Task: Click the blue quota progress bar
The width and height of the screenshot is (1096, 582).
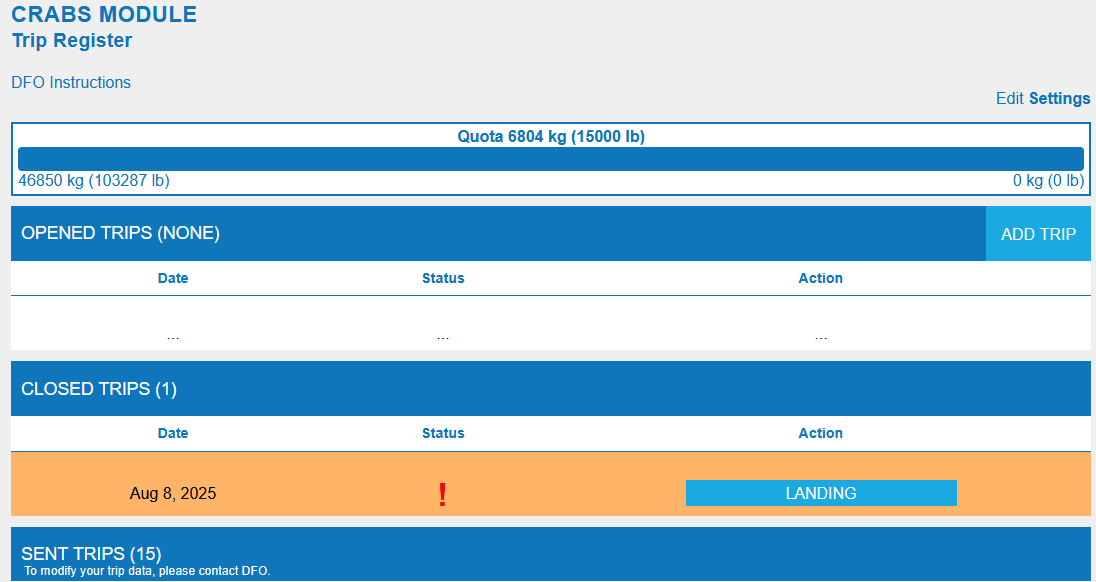Action: click(550, 159)
